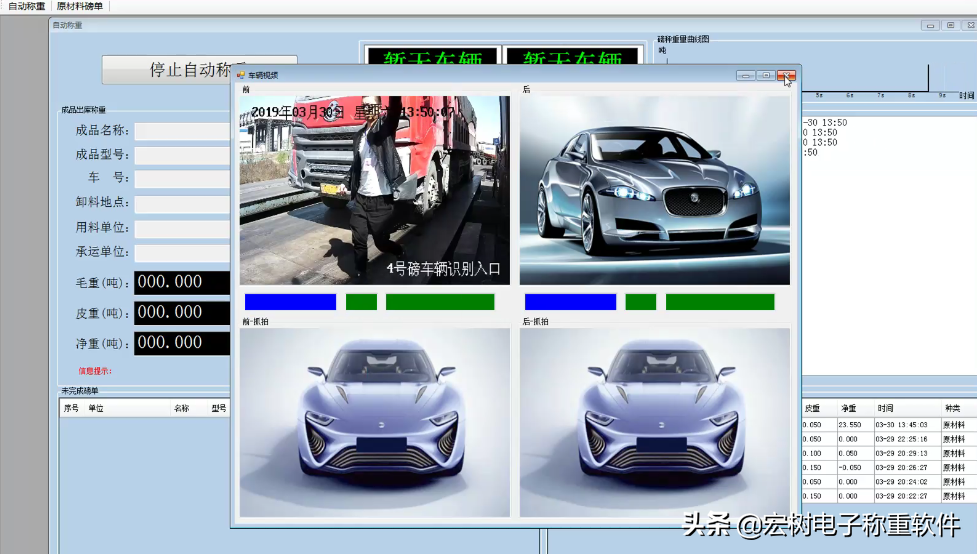977x554 pixels.
Task: Select the 前-抓拍 front snapshot image
Action: 375,422
